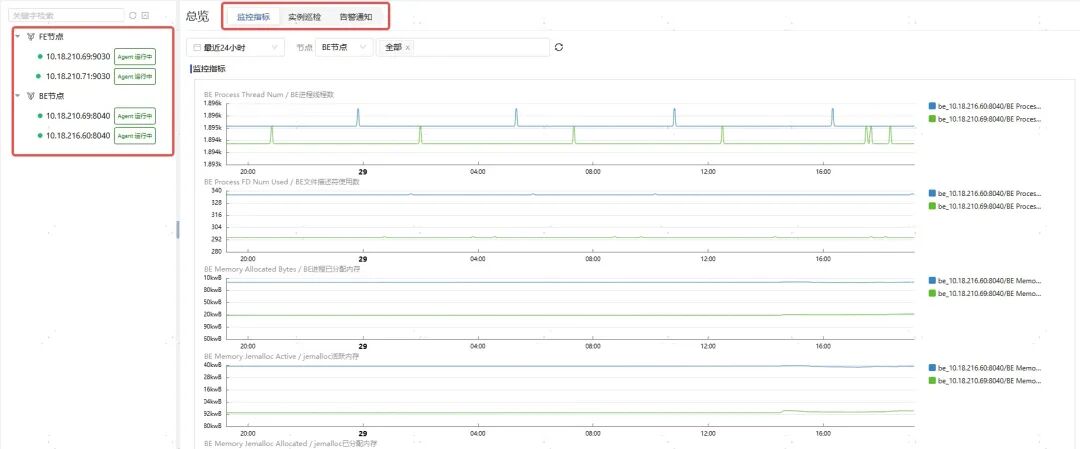Toggle blue series in FD Num Used legend
1080x449 pixels.
pos(986,194)
